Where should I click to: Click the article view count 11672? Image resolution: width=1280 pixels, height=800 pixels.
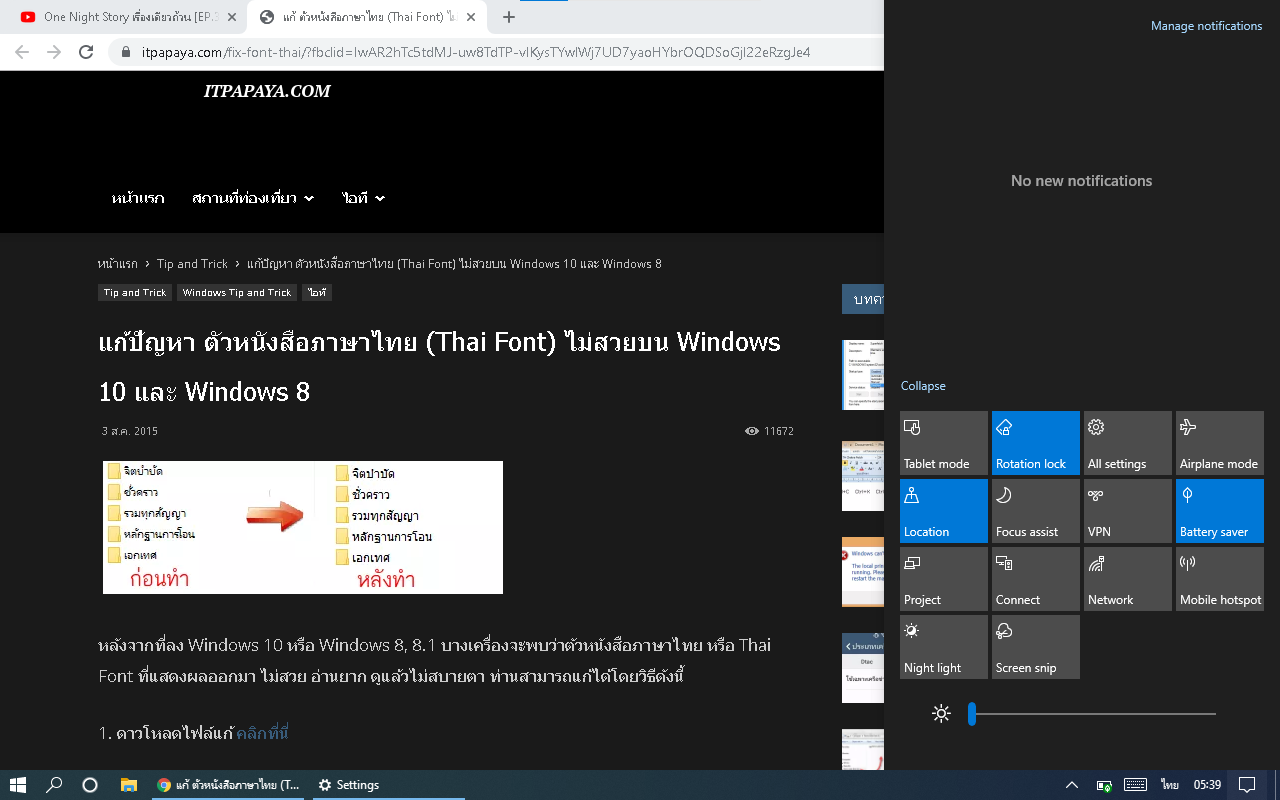pos(769,431)
